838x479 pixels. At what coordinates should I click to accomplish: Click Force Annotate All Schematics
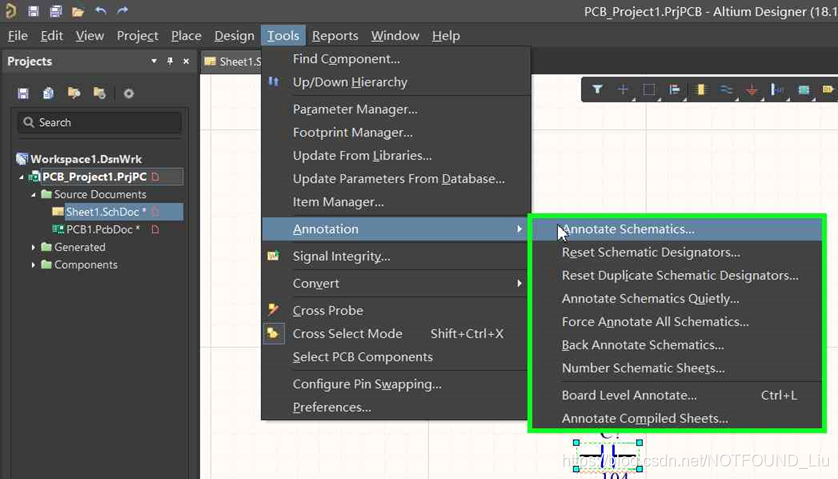677,322
